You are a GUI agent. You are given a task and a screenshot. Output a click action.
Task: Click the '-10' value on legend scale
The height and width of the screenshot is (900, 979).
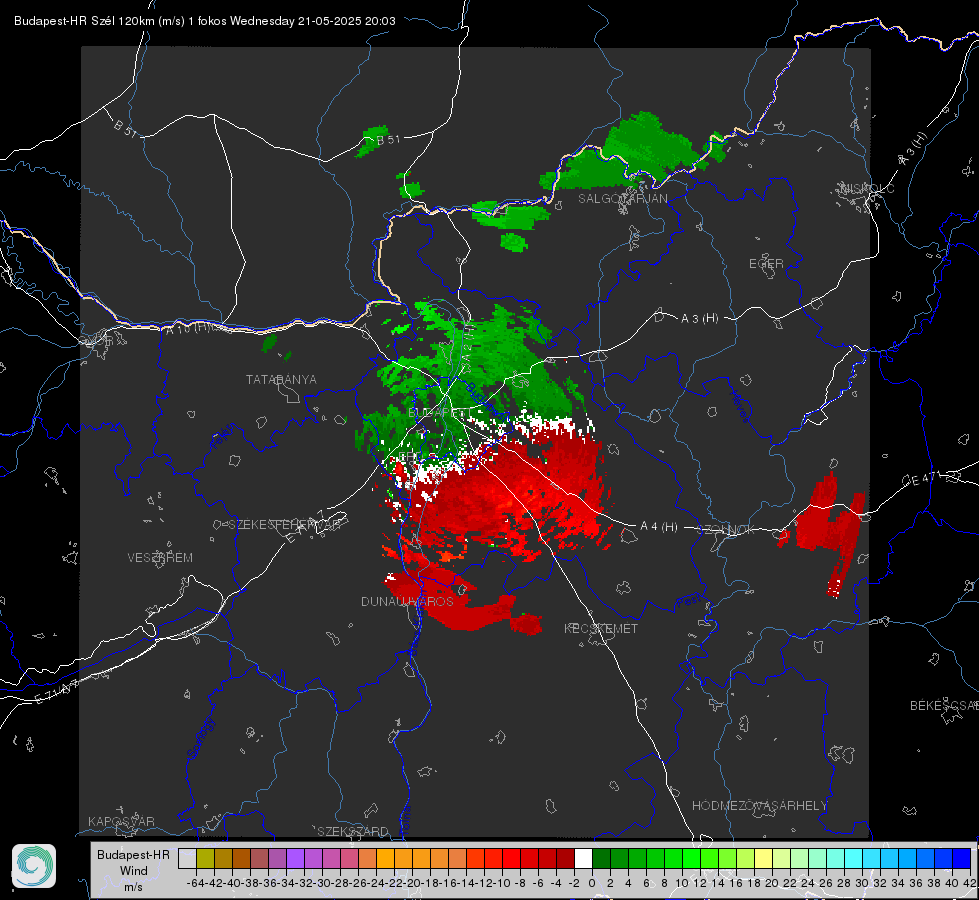click(x=502, y=883)
